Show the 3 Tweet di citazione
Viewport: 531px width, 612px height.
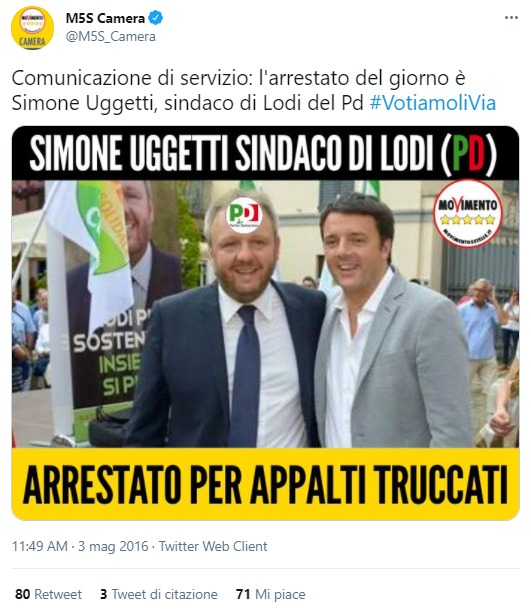point(159,594)
